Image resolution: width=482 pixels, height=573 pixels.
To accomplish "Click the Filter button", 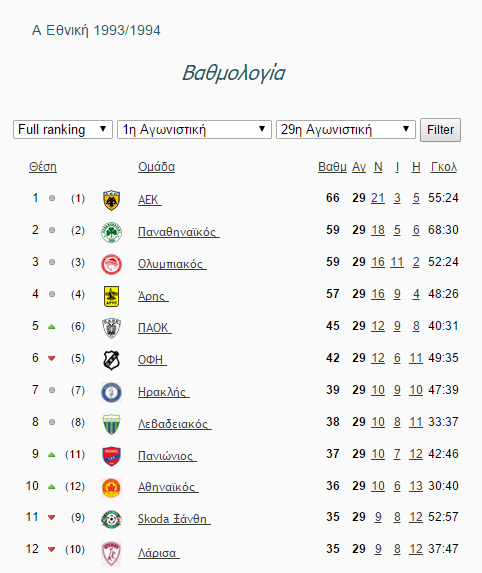I will coord(440,130).
